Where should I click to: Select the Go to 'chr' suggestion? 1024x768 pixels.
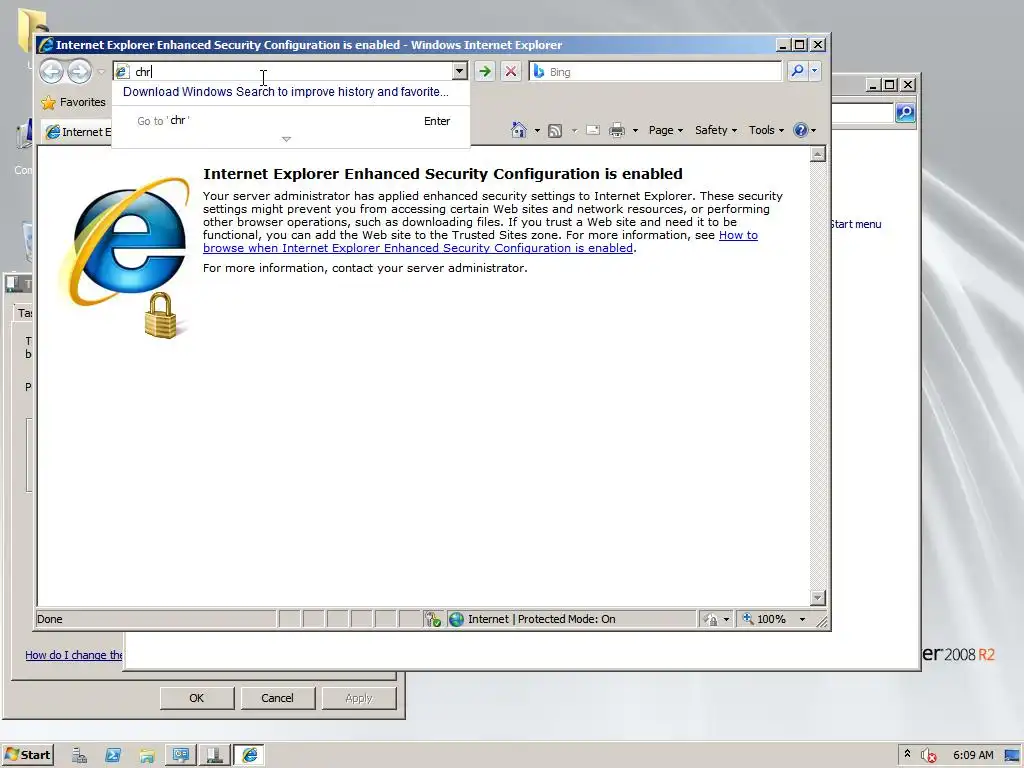[293, 121]
